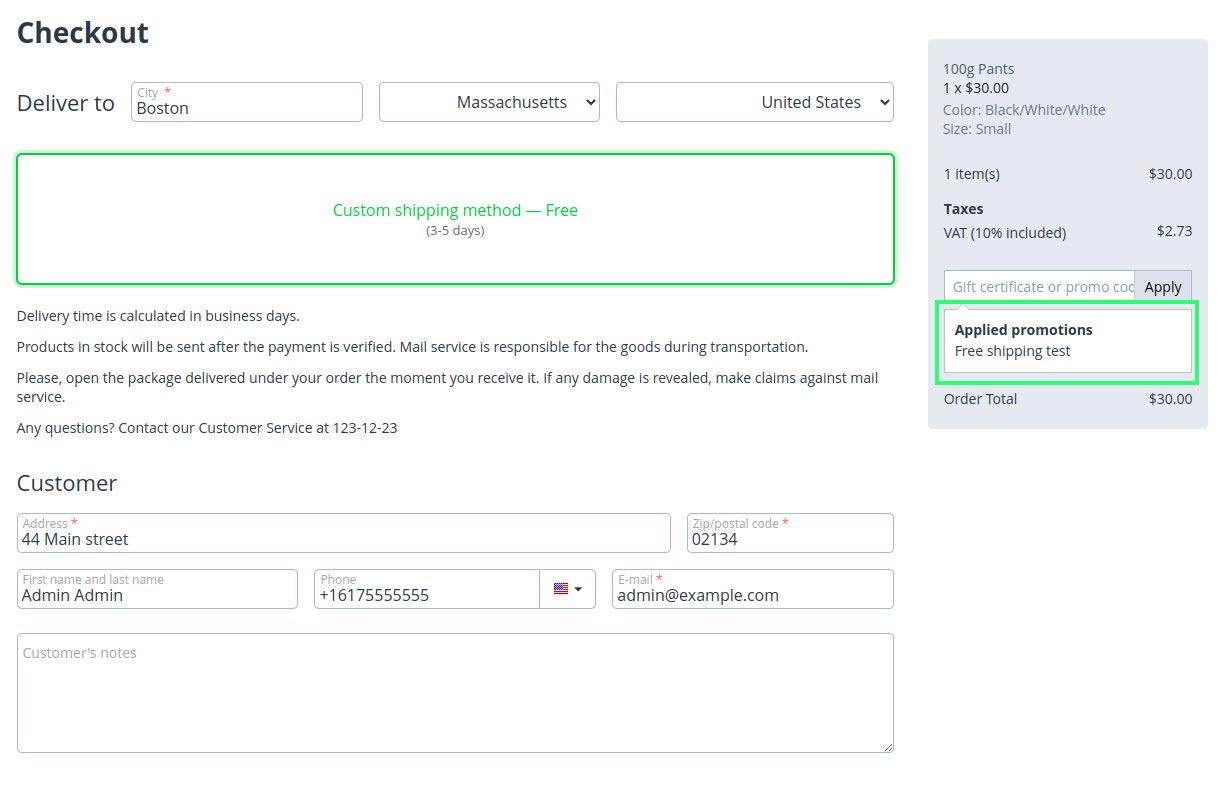Screen dimensions: 1227x785
Task: Click the "1 item(s)" summary label
Action: tap(972, 174)
